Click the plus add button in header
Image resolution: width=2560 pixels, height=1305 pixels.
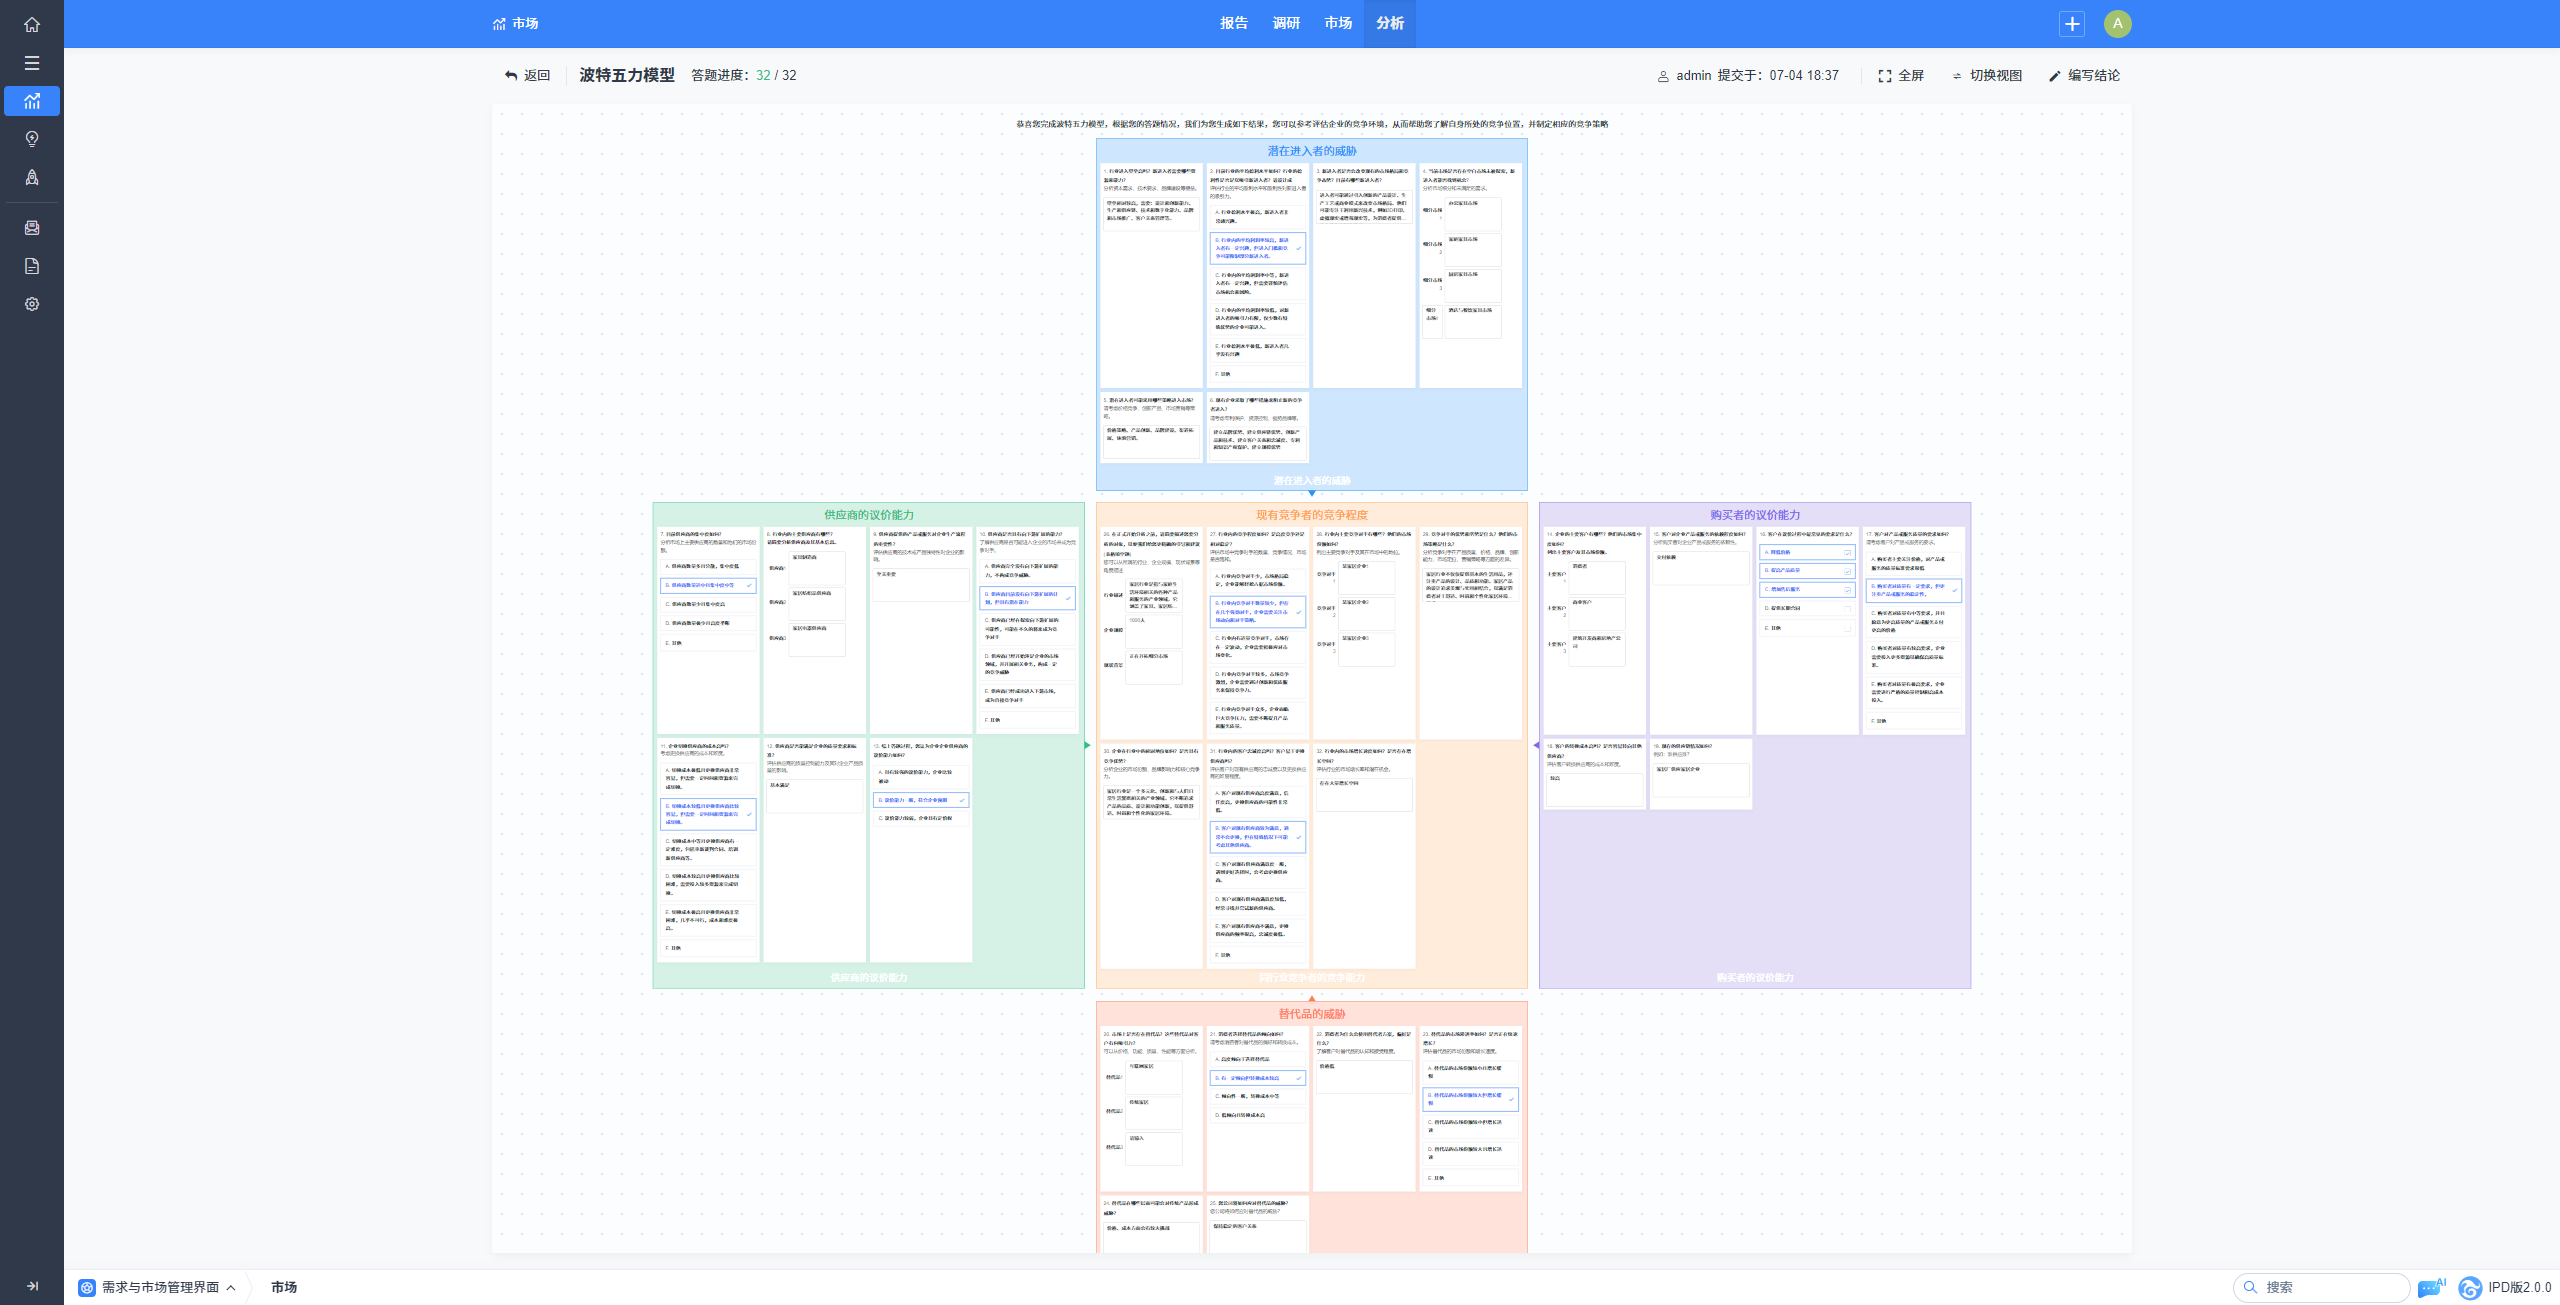2072,24
